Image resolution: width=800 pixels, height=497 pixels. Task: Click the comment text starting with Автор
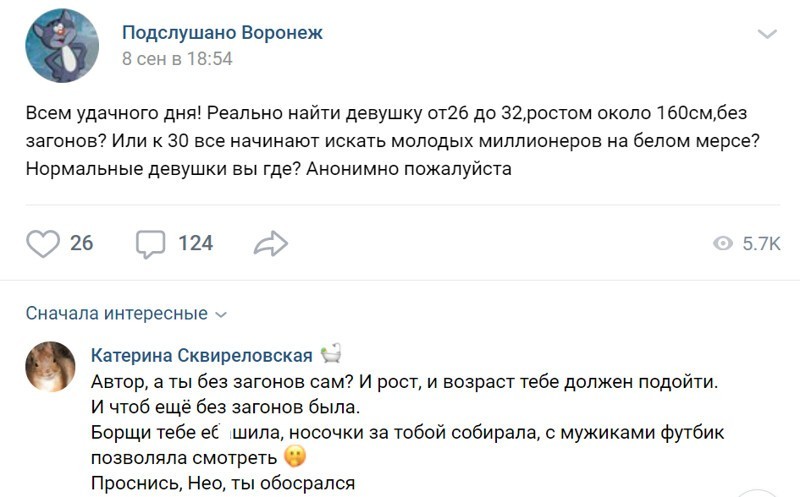tap(405, 381)
